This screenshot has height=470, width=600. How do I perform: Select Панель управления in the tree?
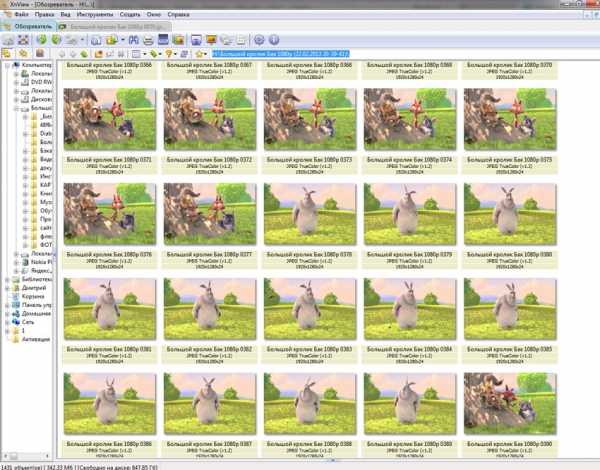37,305
